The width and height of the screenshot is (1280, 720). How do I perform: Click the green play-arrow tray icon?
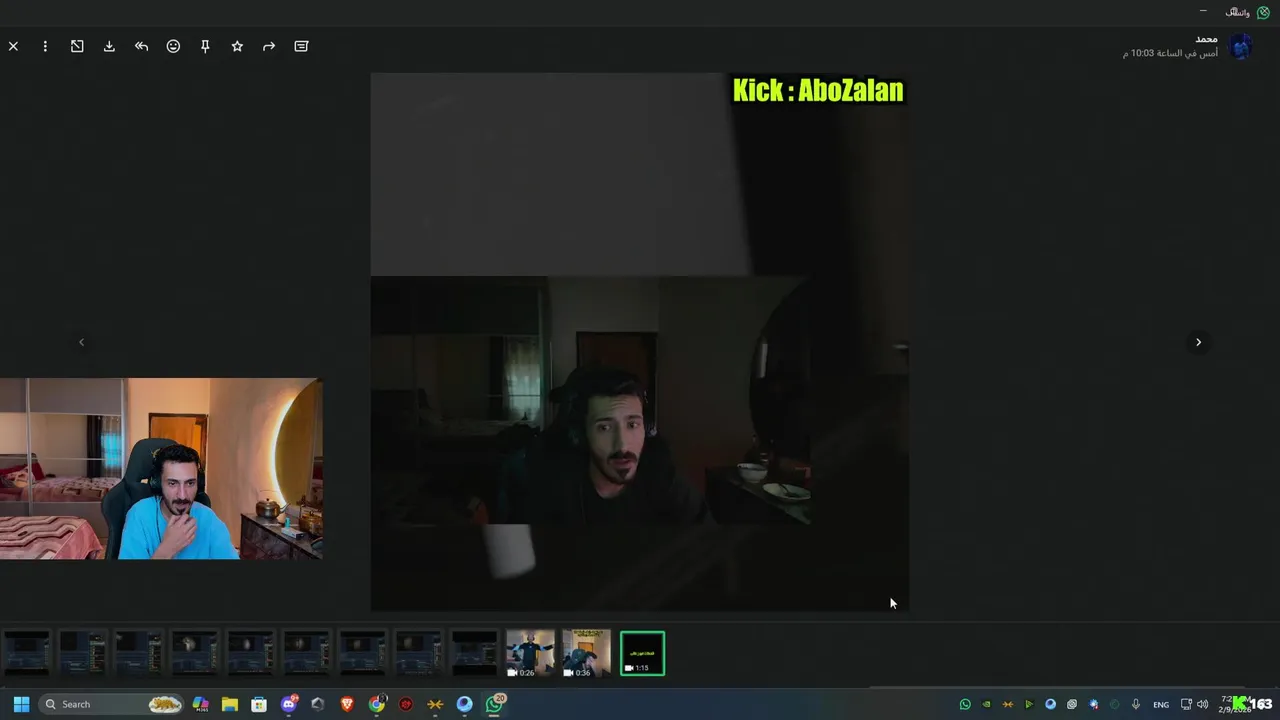pos(1029,704)
